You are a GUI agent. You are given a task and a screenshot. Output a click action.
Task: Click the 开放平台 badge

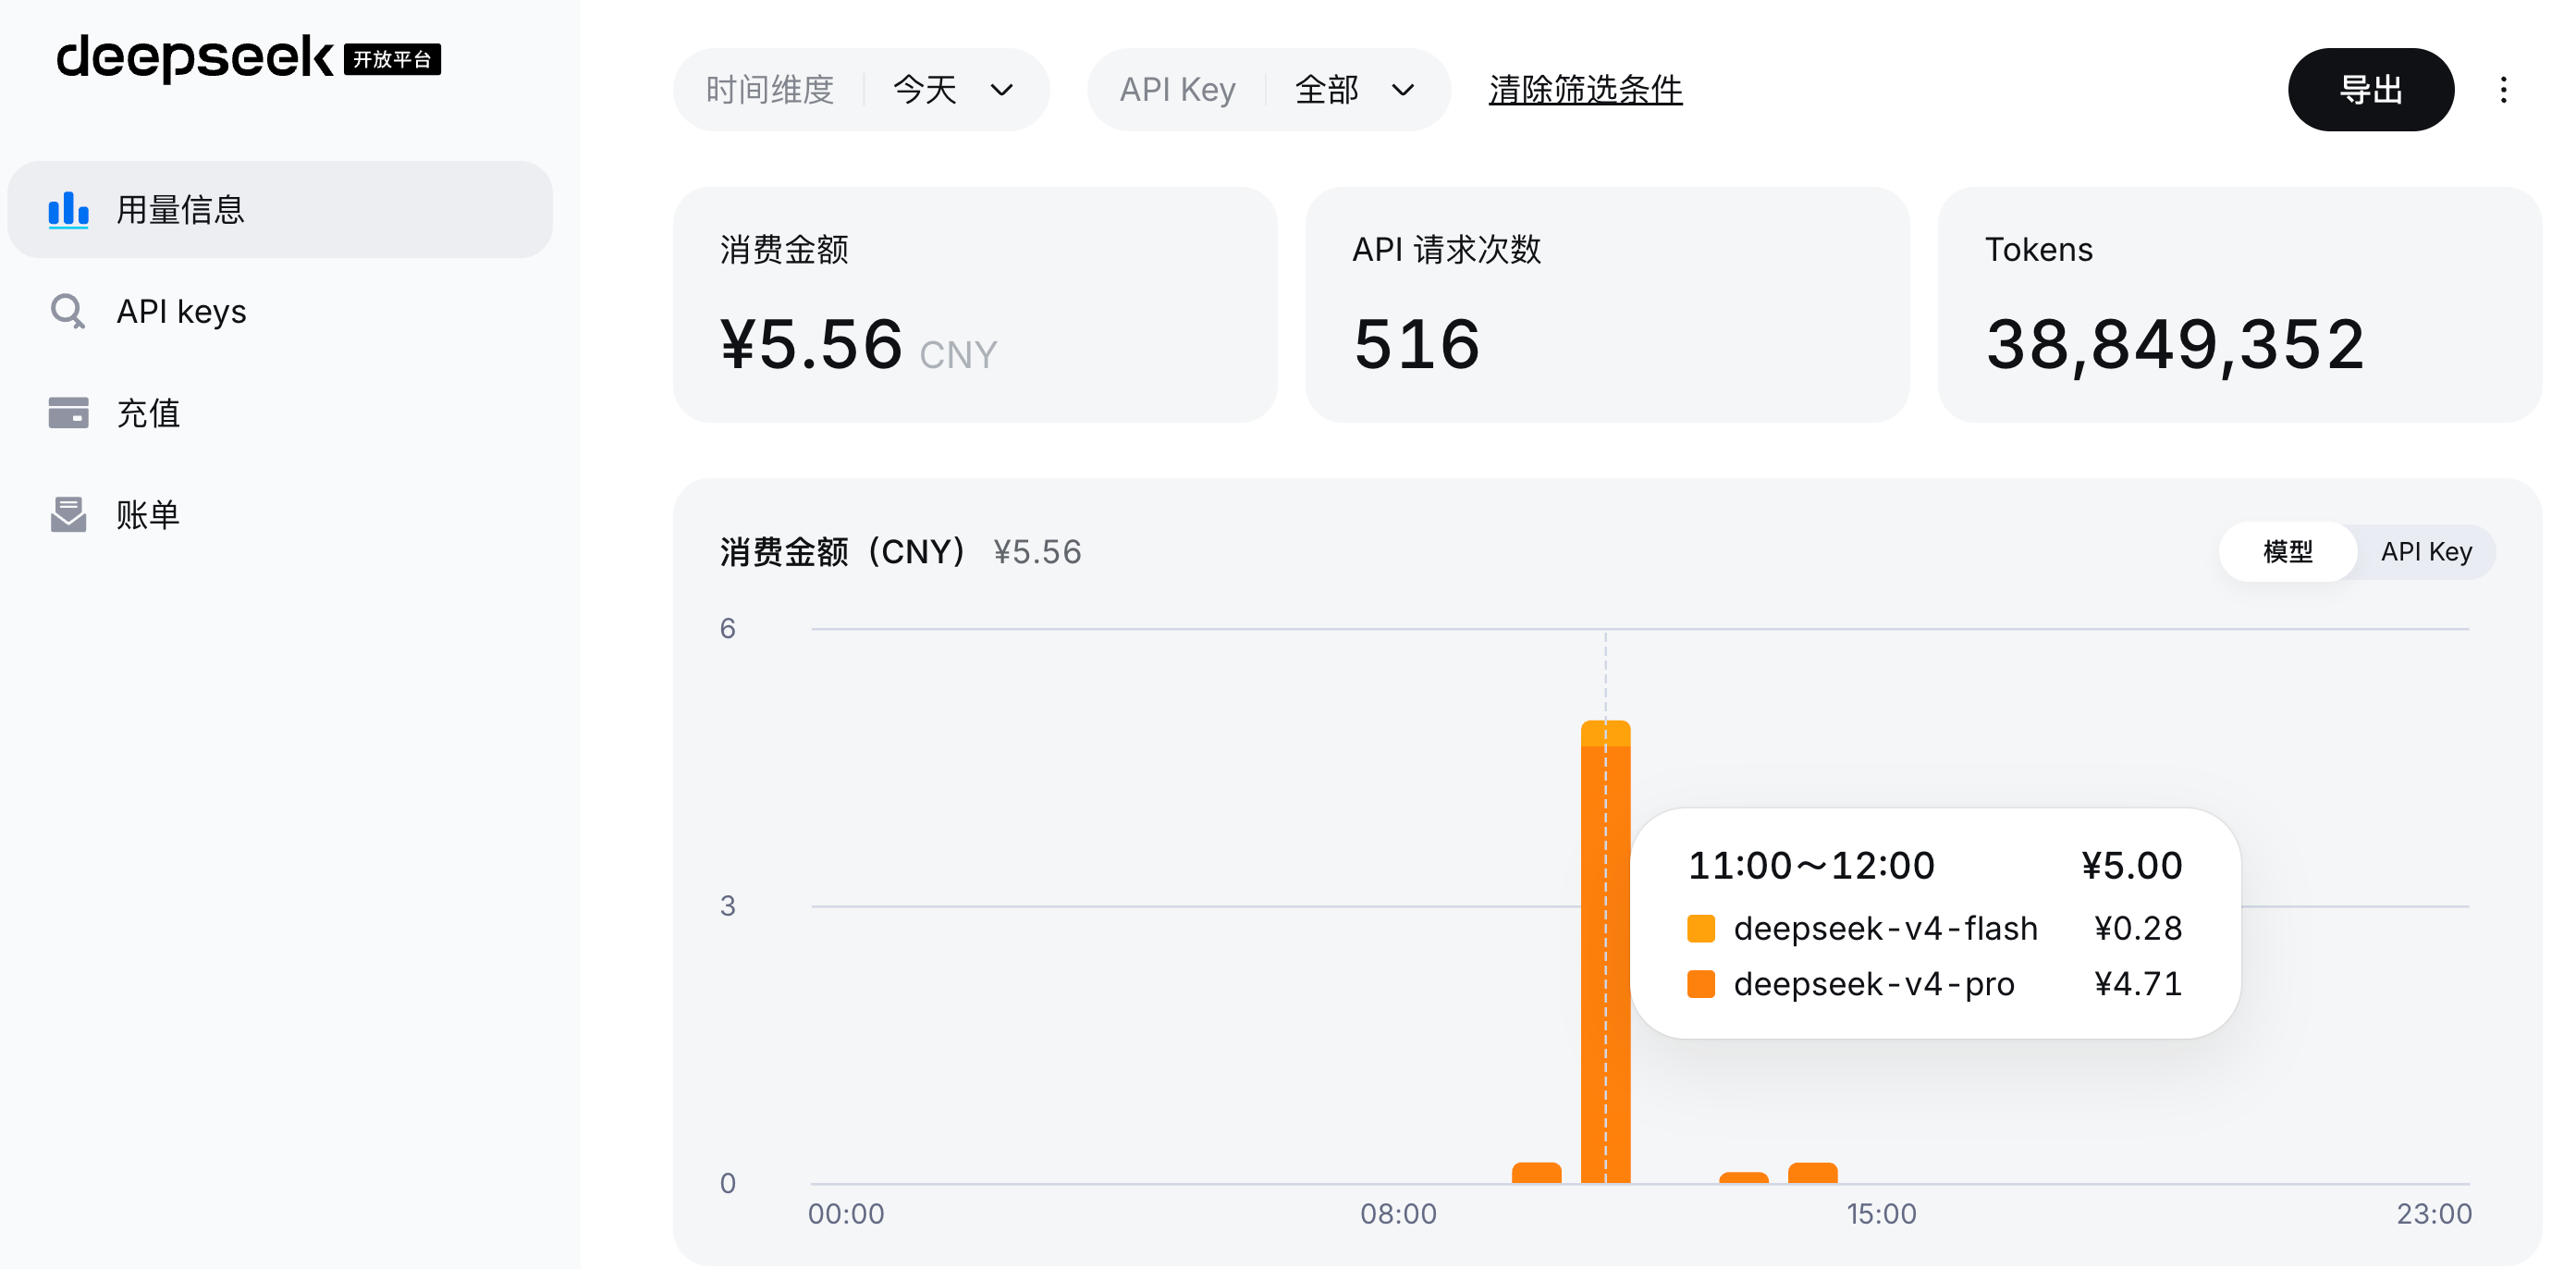coord(392,60)
